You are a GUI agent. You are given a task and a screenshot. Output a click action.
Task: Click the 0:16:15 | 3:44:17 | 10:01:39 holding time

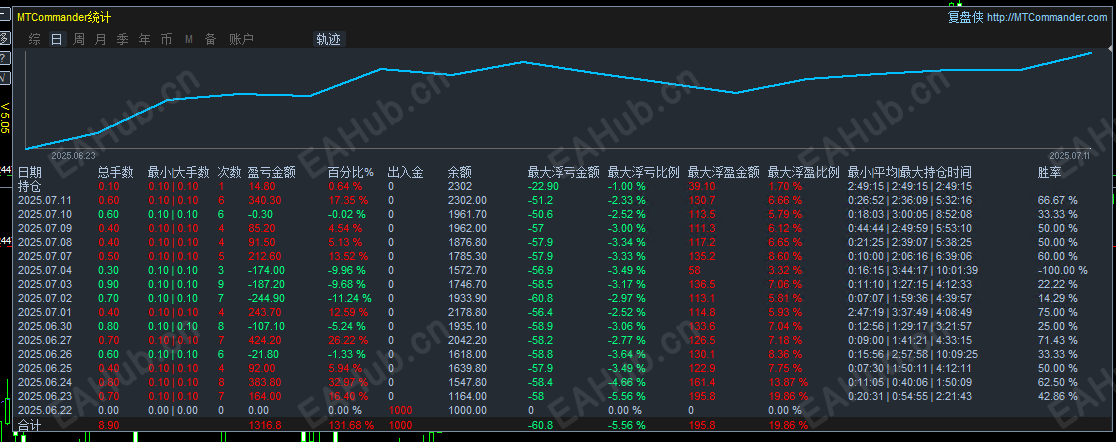[912, 270]
